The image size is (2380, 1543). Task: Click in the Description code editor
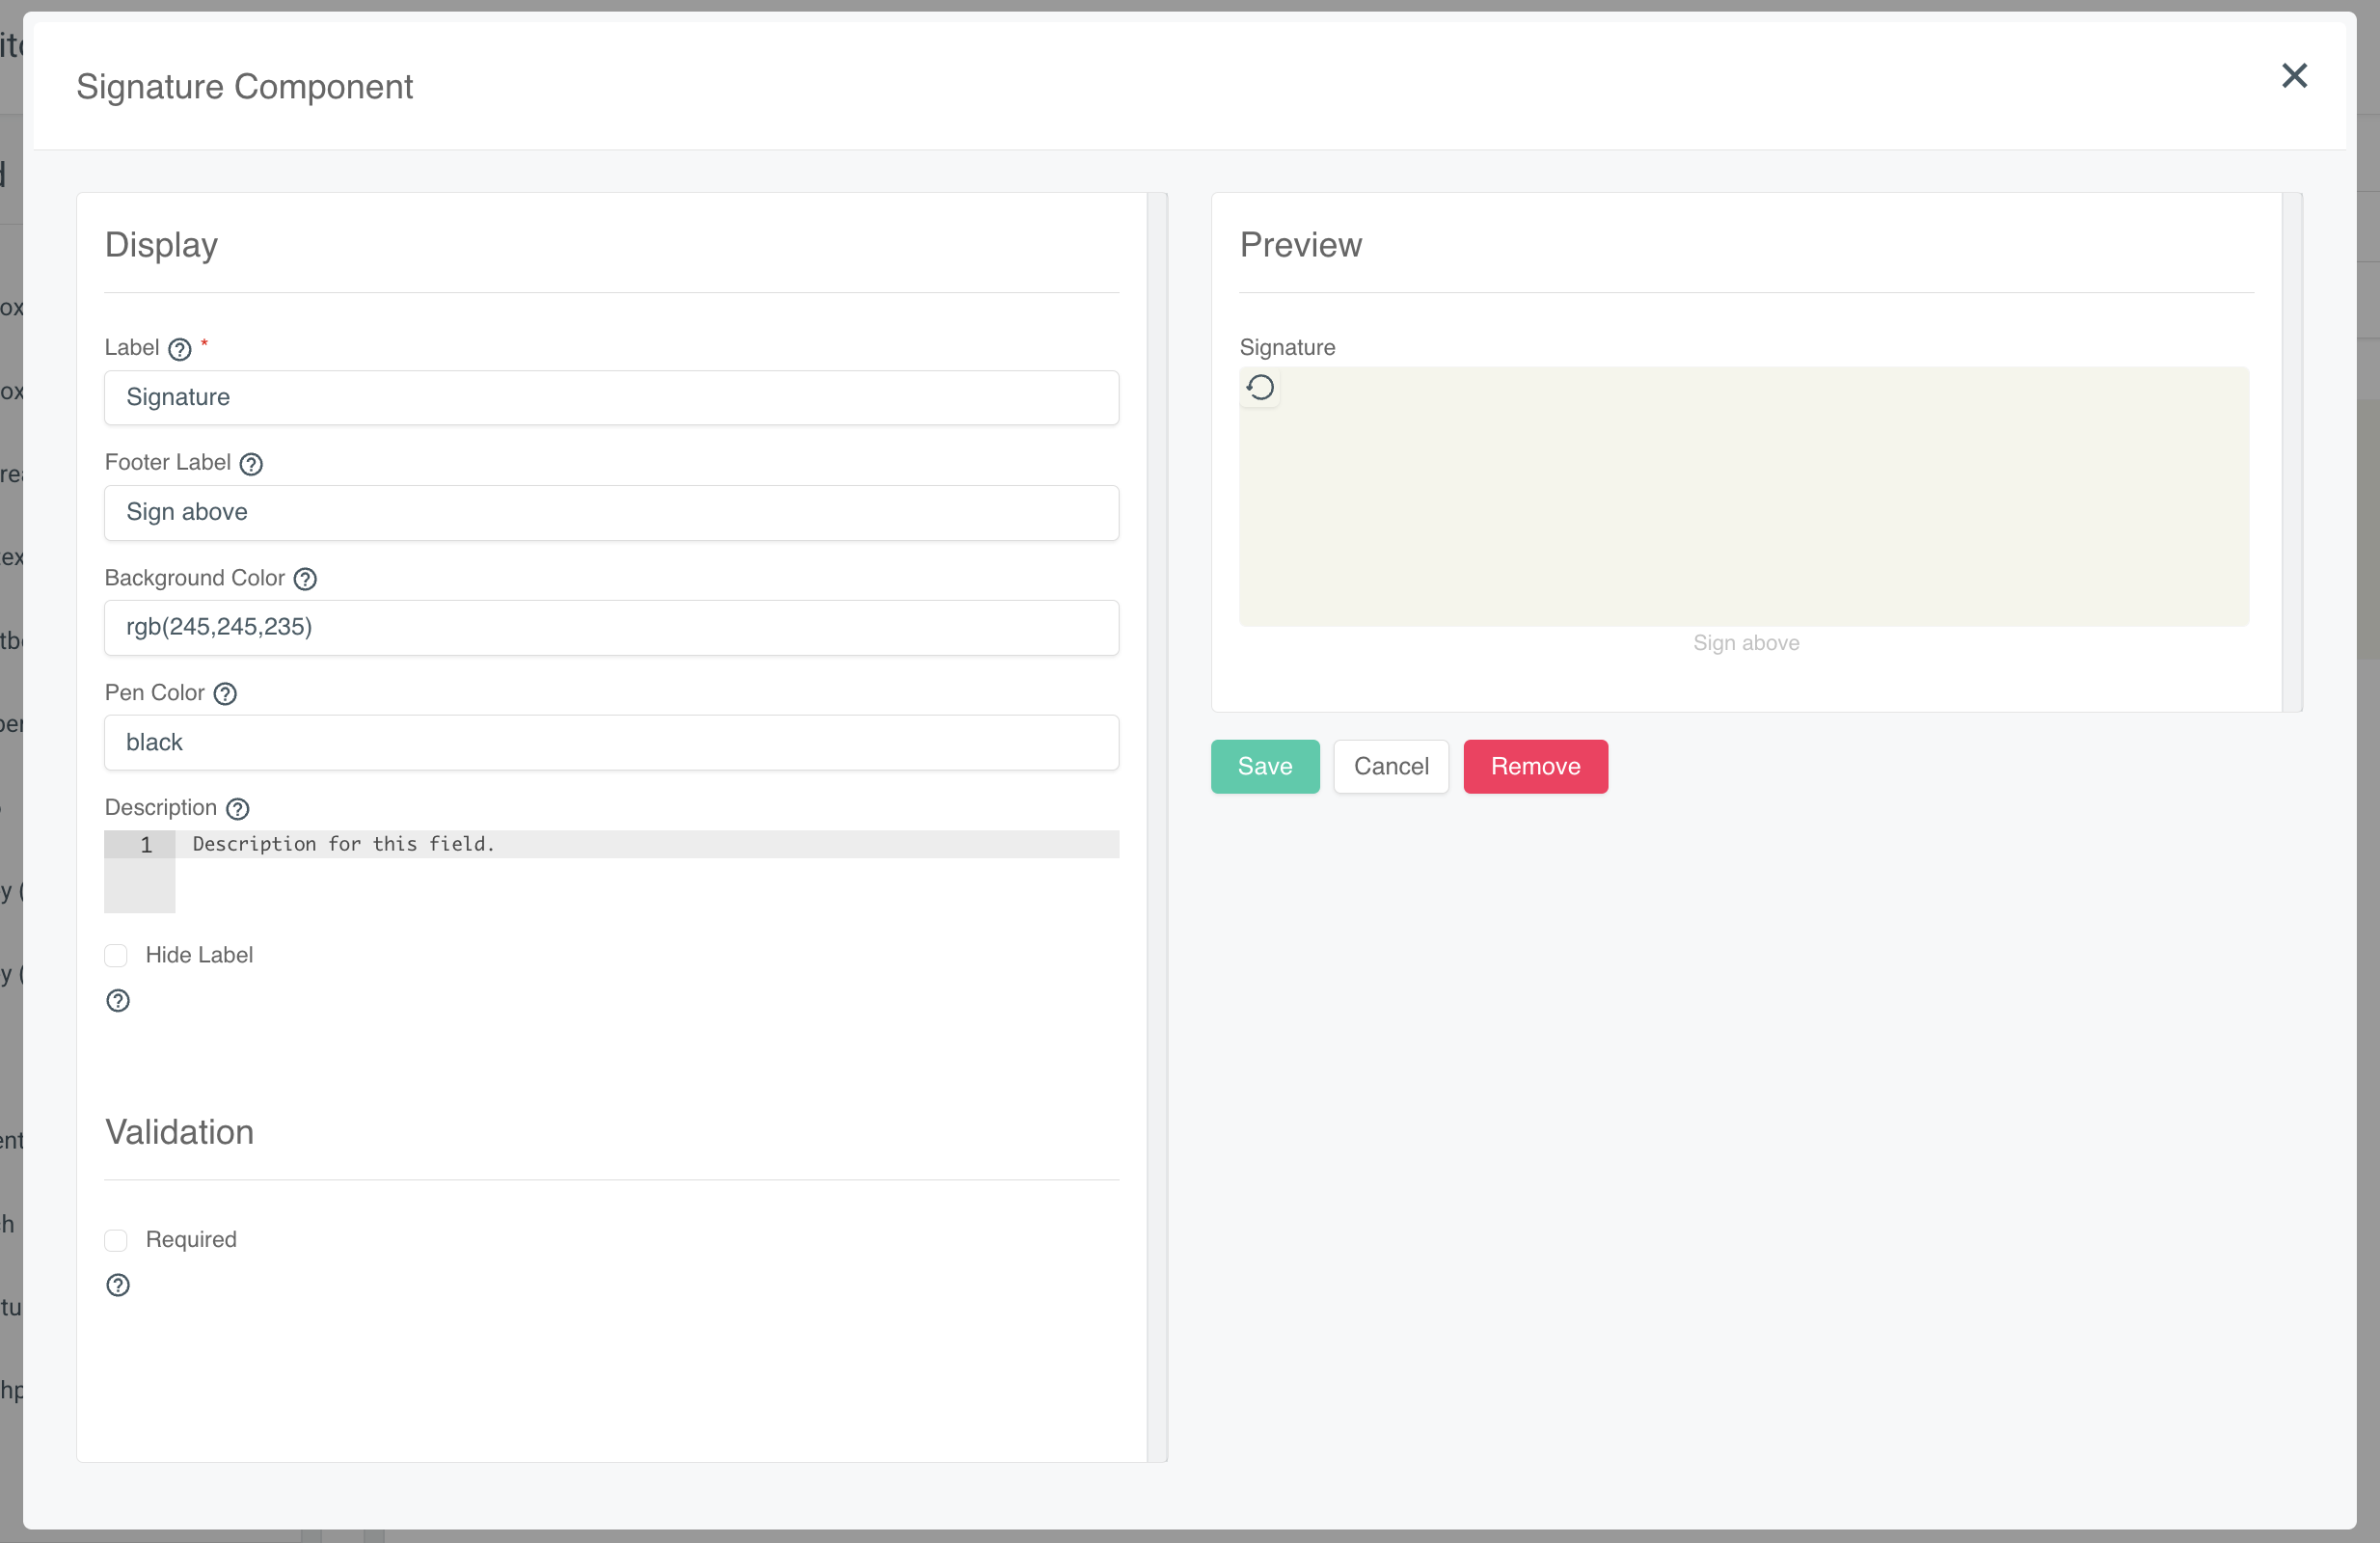(645, 870)
